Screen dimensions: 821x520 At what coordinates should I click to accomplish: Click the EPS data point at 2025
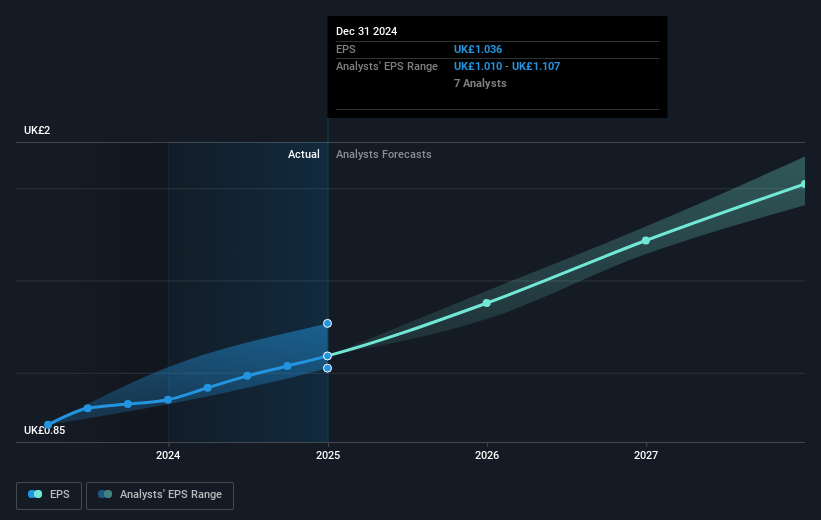pyautogui.click(x=327, y=356)
